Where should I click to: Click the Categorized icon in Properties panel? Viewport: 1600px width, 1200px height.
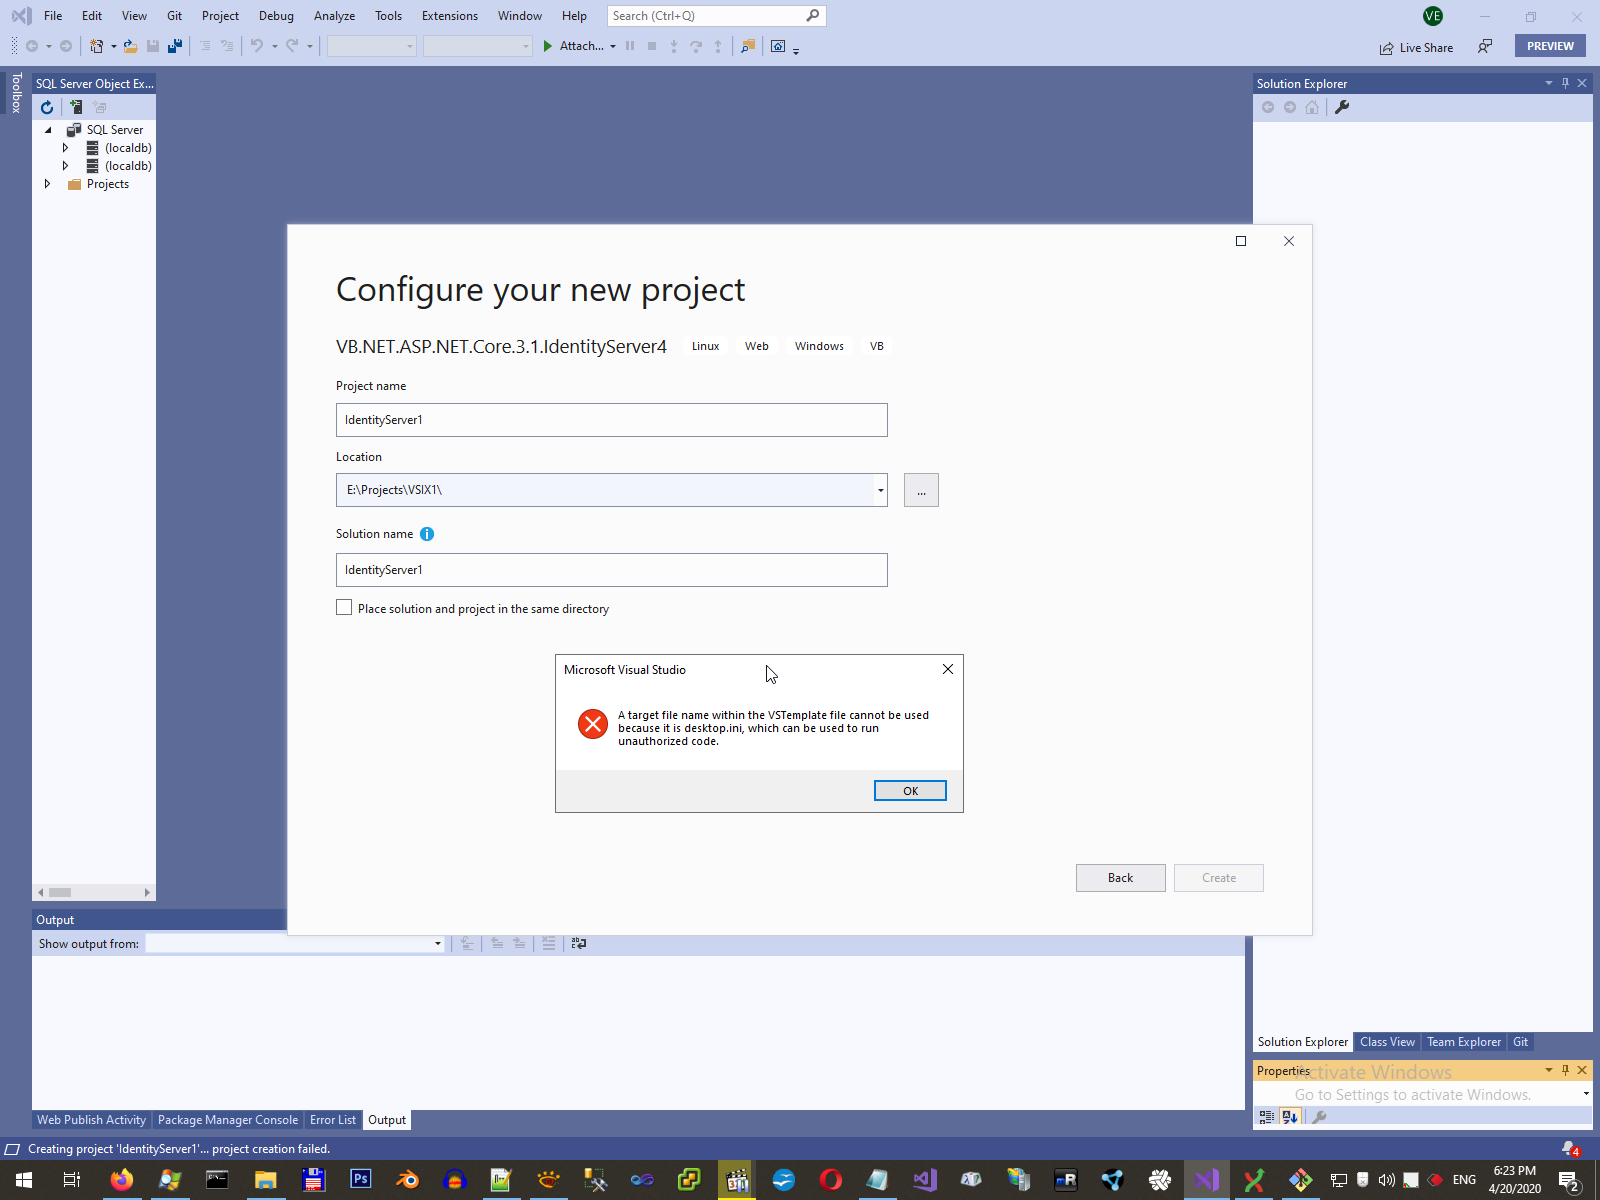[x=1267, y=1117]
